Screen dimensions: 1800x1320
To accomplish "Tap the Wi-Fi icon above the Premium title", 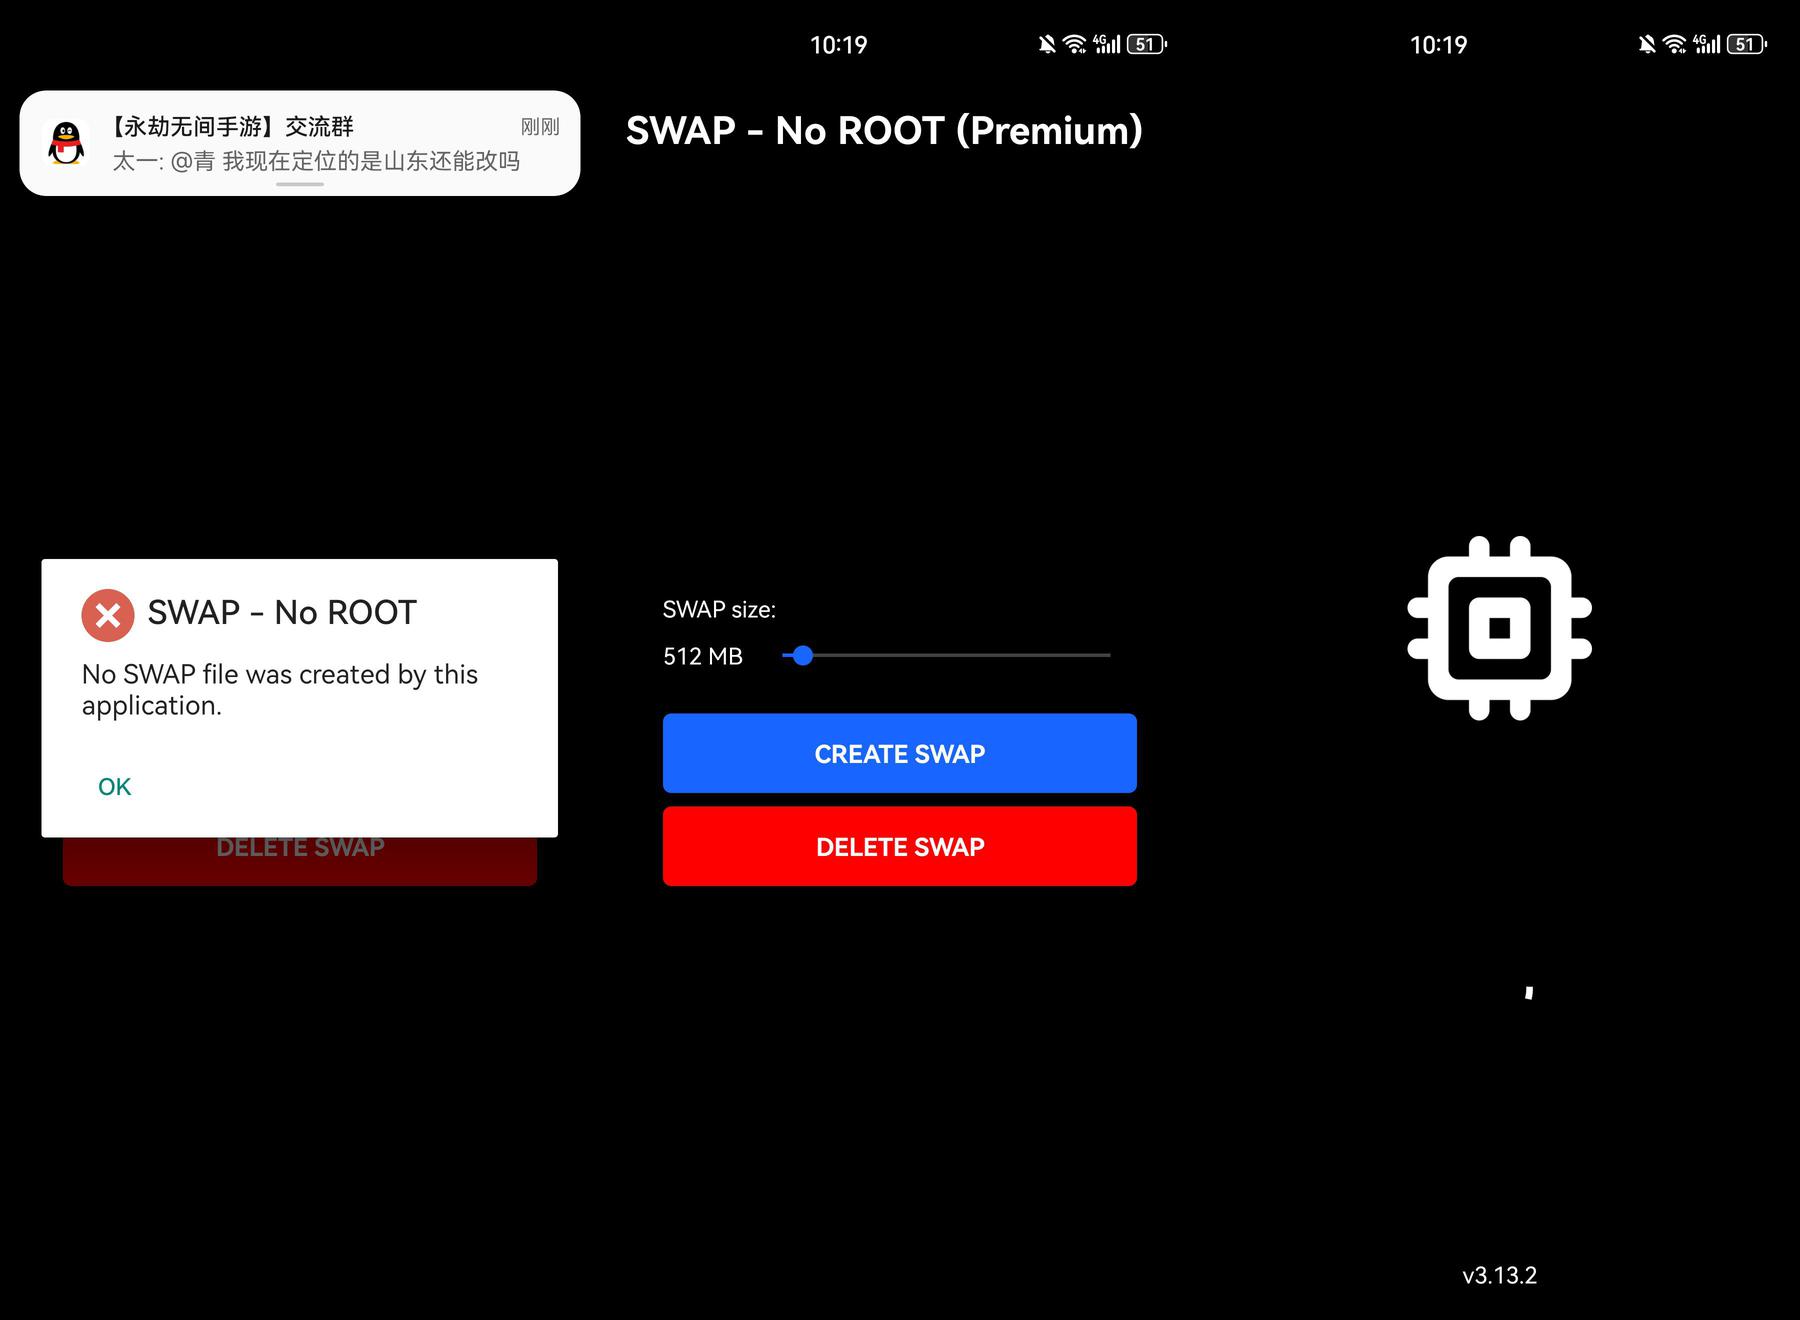I will tap(1074, 44).
